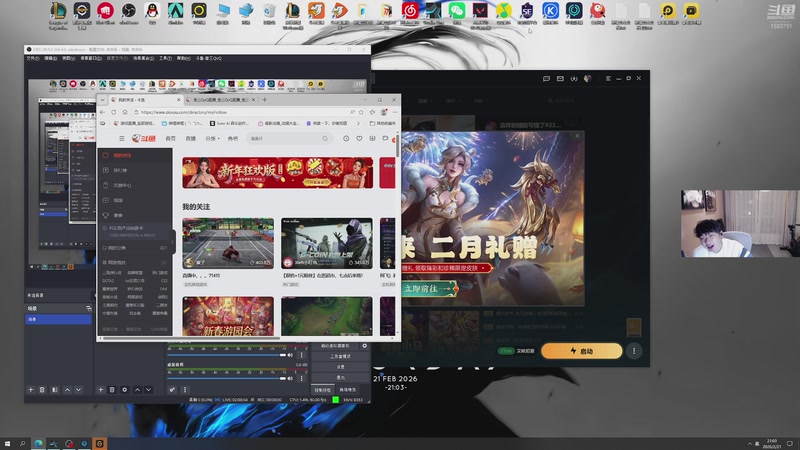Select 直播 in Douyu navigation
Screen dimensions: 800x450
point(191,138)
